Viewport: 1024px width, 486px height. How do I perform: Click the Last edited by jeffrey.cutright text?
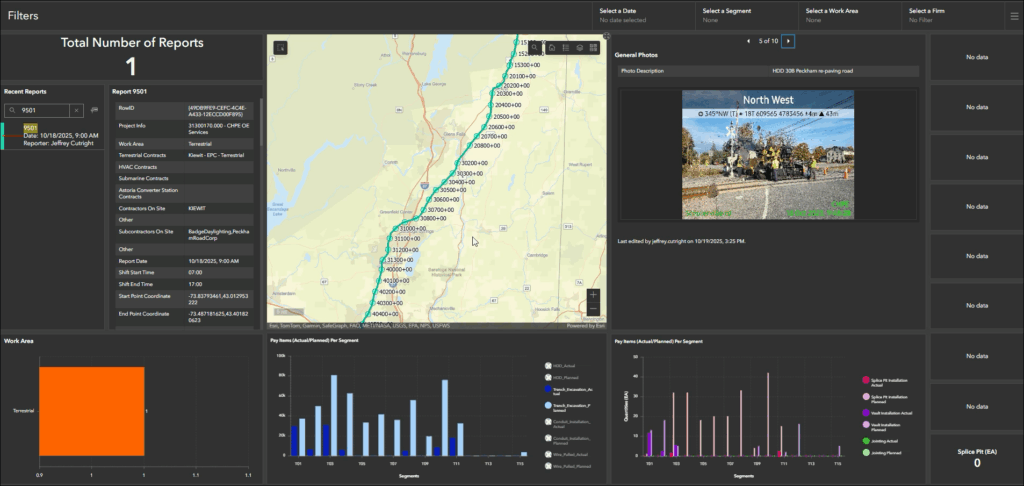681,241
